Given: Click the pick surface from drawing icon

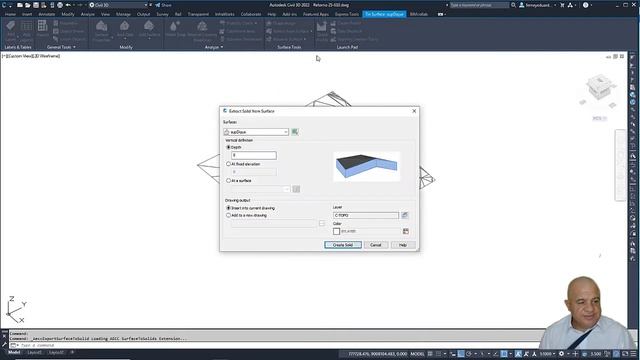Looking at the screenshot, I should click(295, 132).
